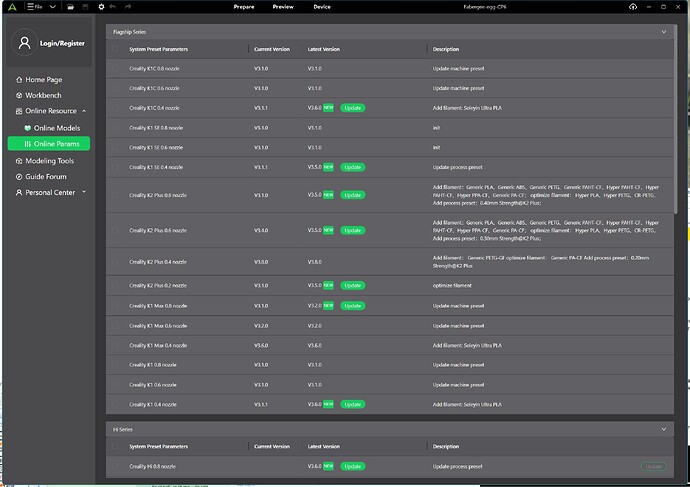Click the Creality Print logo icon
The width and height of the screenshot is (690, 487).
click(12, 7)
